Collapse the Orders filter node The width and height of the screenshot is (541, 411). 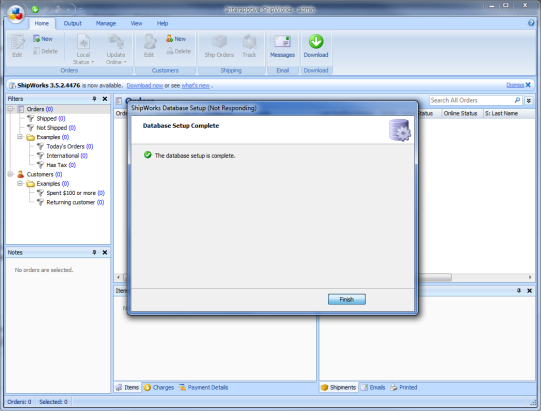(x=10, y=109)
